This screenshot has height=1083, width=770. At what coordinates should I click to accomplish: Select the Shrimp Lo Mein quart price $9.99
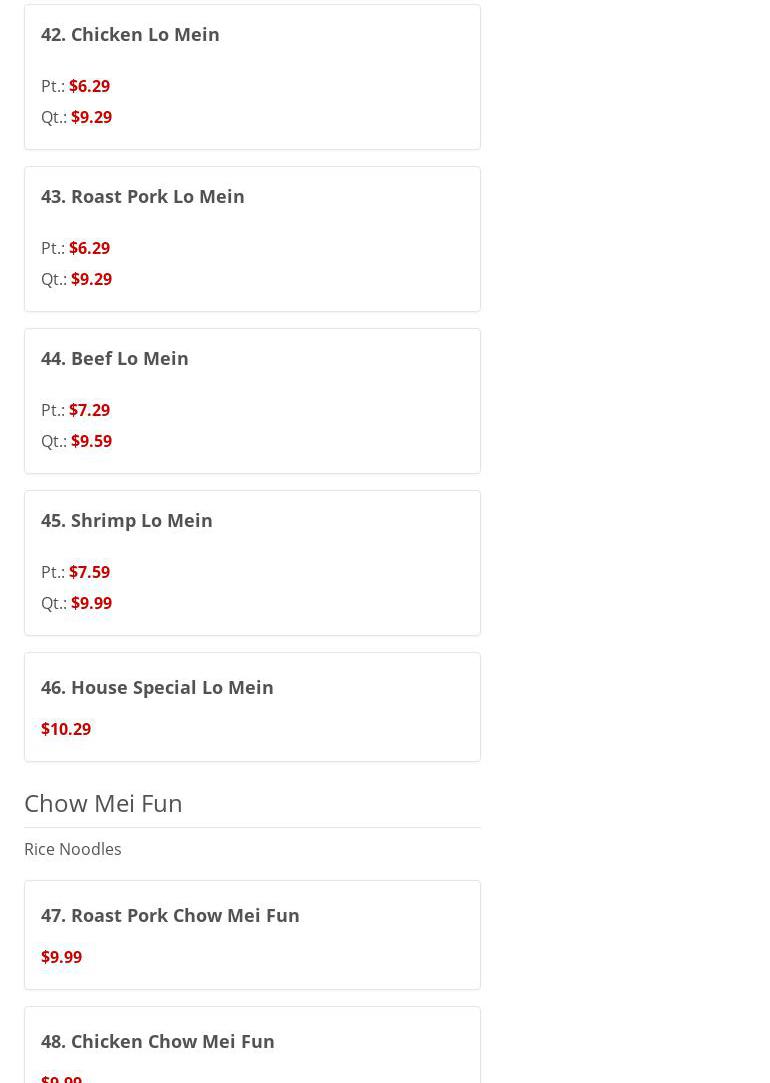click(91, 603)
